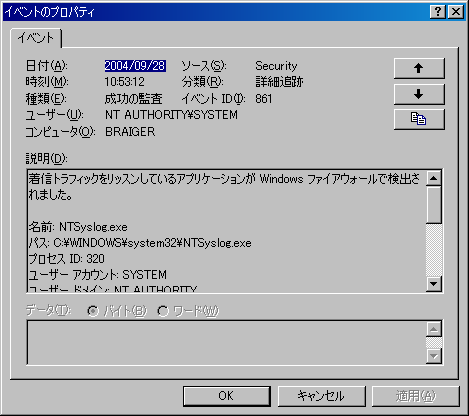Close the event properties dialog
Screen dimensions: 469x416
(456, 12)
